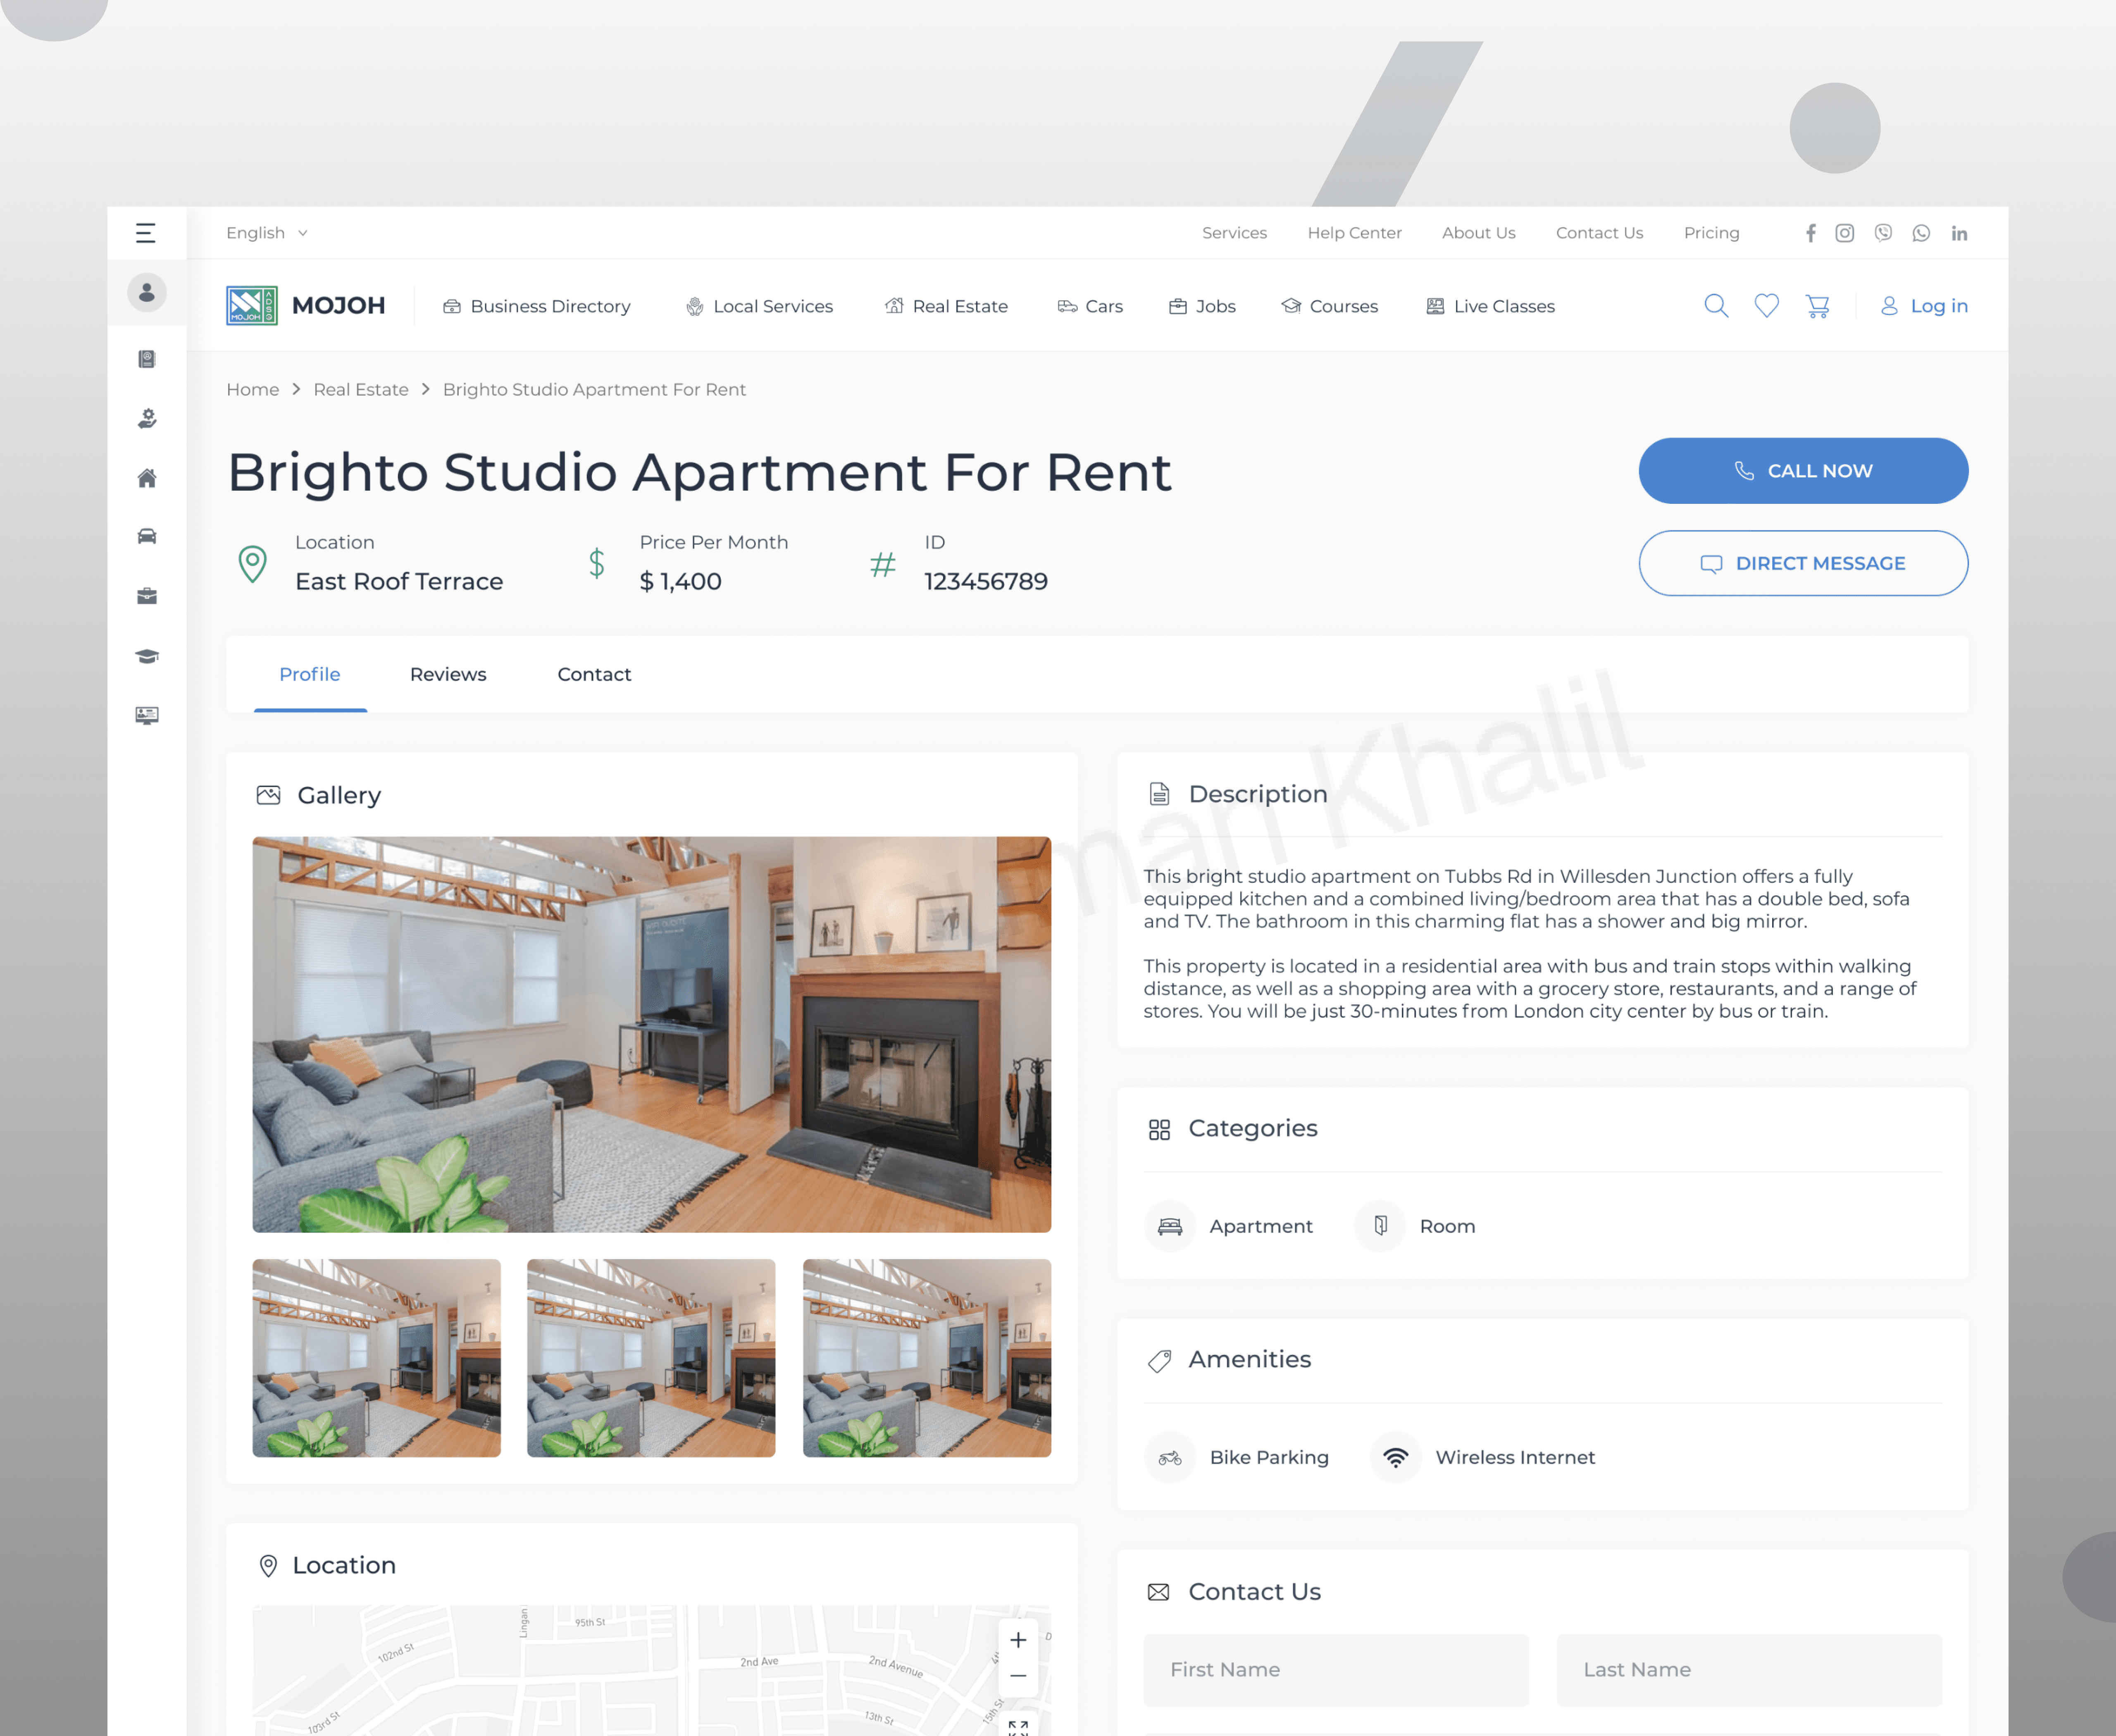The width and height of the screenshot is (2116, 1736).
Task: Open favorites via the heart icon
Action: pyautogui.click(x=1767, y=306)
